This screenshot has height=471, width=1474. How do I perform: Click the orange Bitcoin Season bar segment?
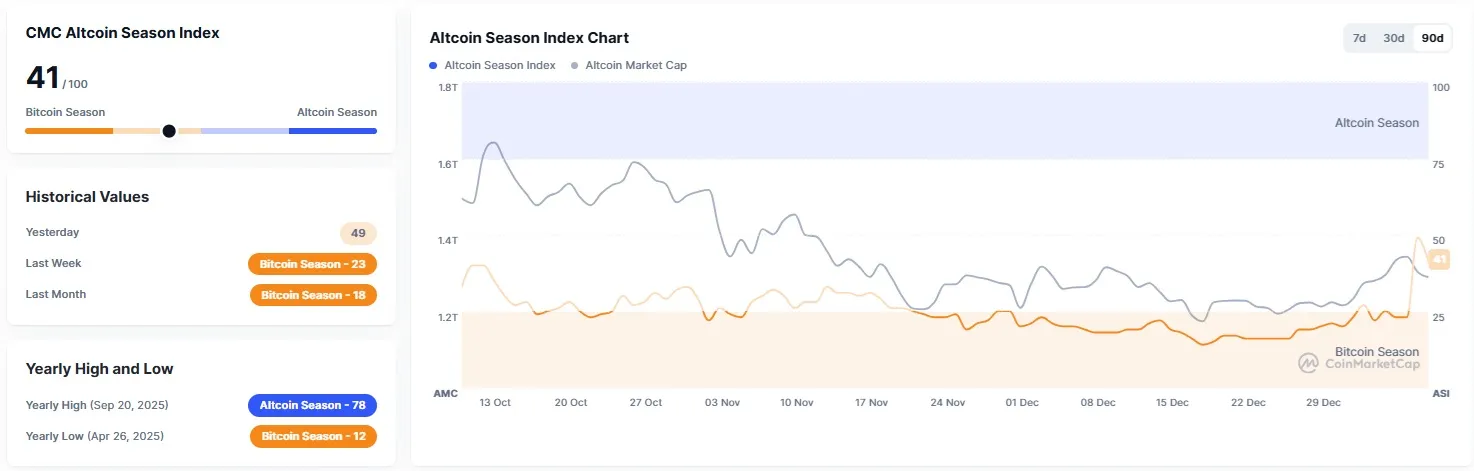point(68,131)
